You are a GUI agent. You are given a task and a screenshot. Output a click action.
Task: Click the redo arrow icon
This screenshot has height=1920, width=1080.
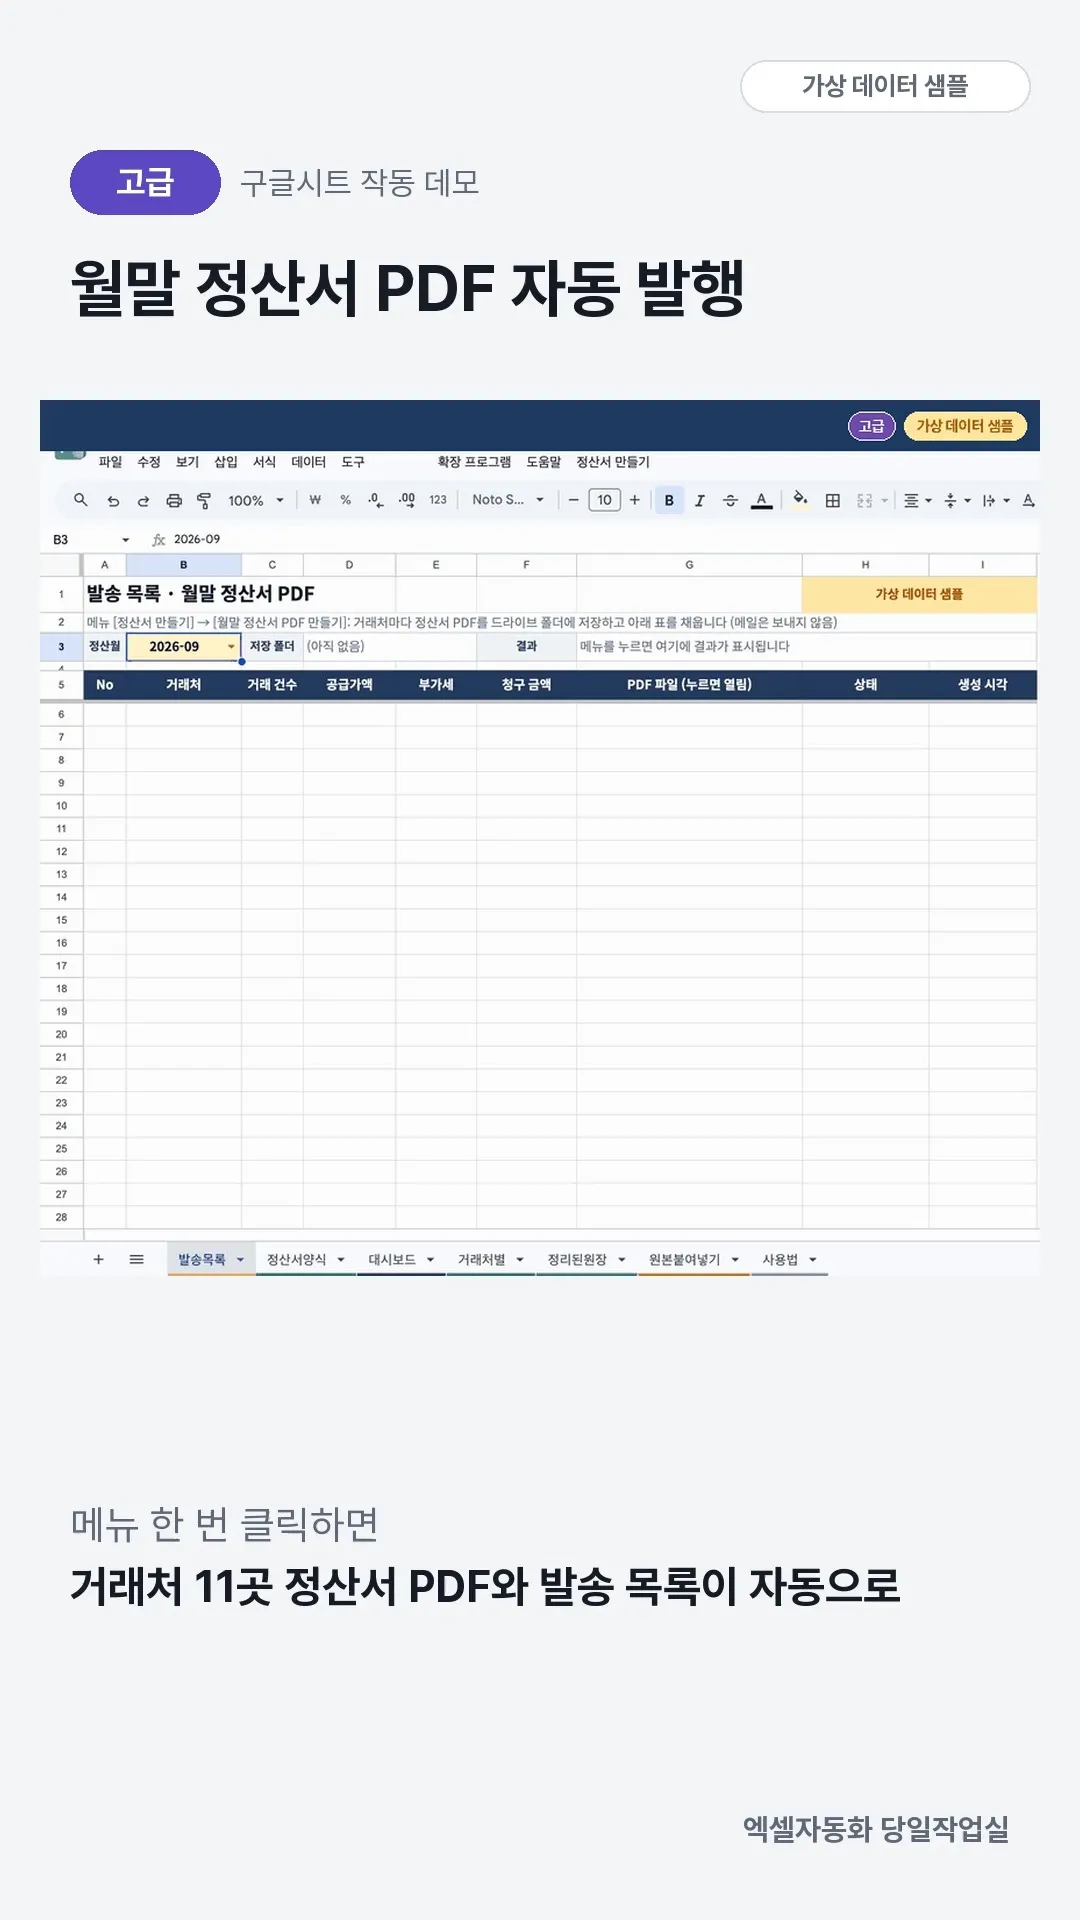143,501
